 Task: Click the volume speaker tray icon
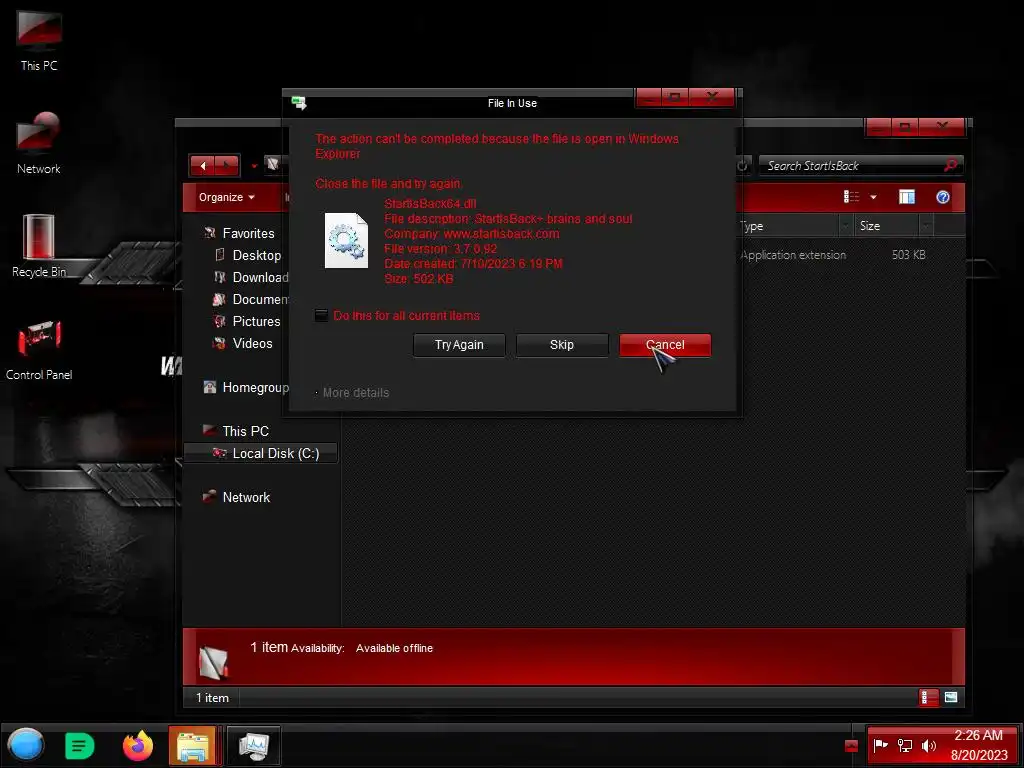point(928,745)
